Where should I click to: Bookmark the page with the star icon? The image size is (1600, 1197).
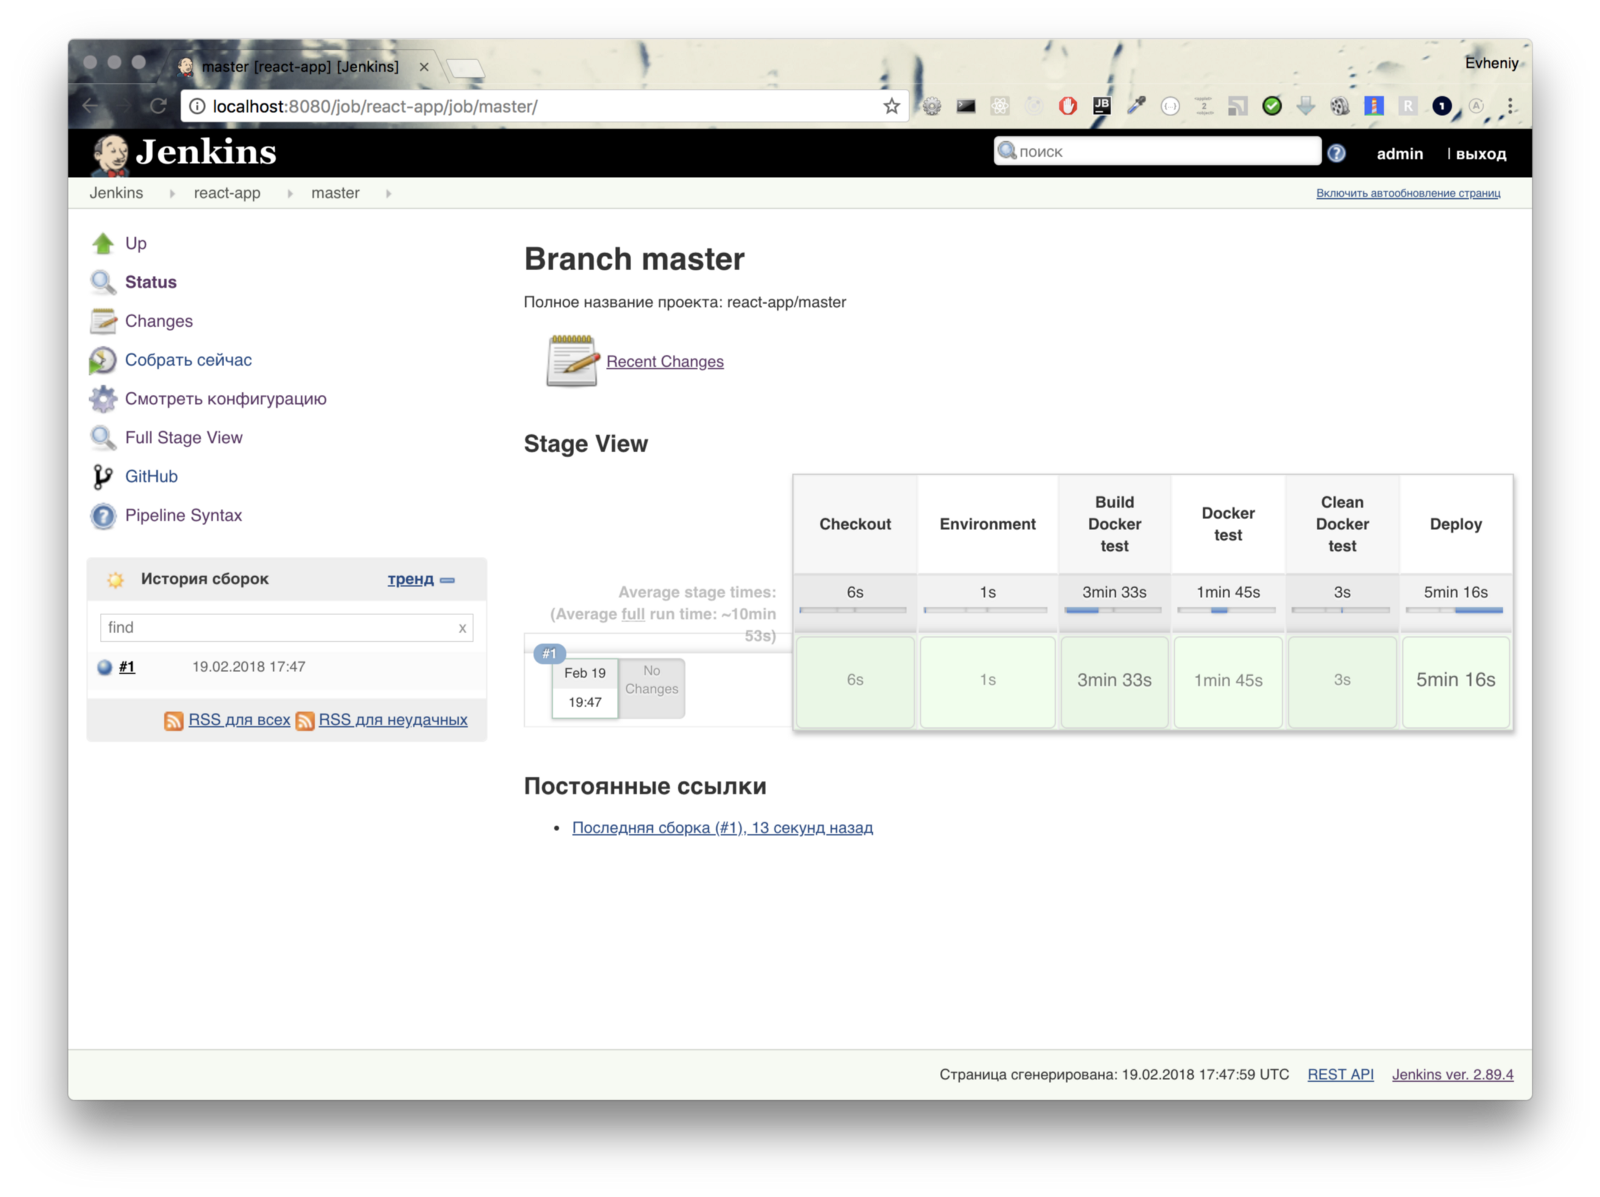pos(891,106)
